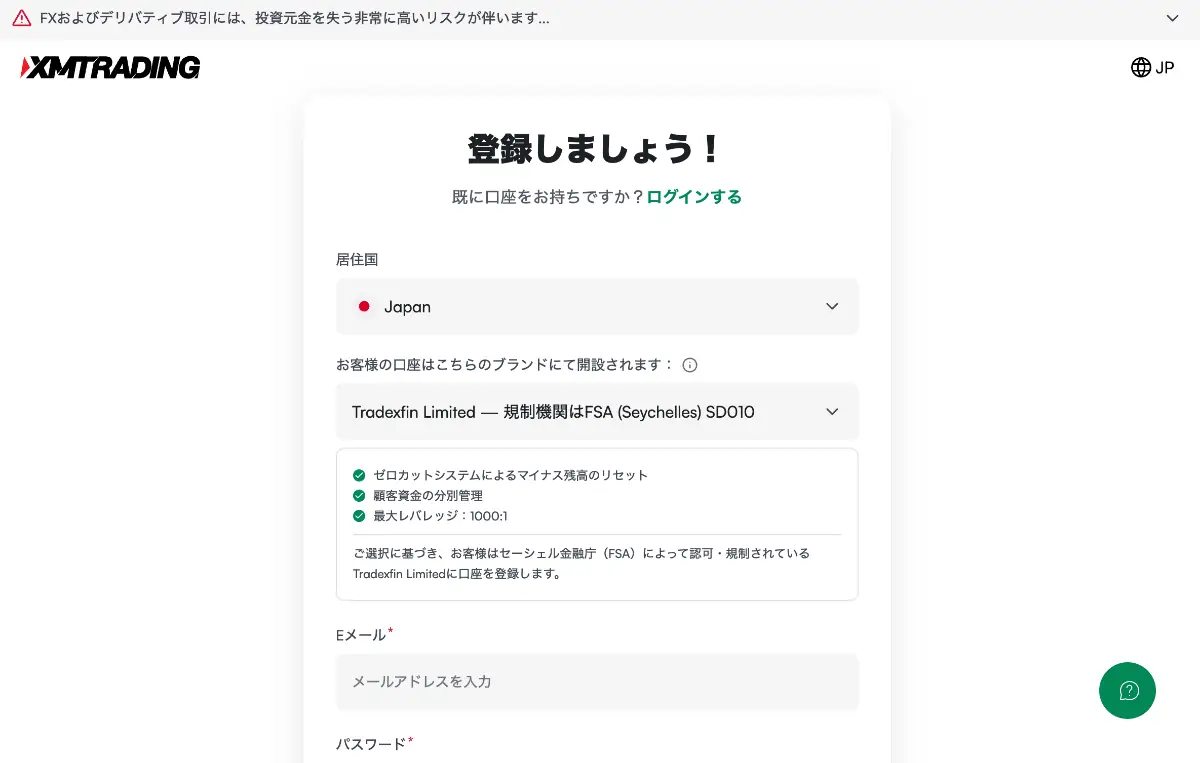Screen dimensions: 1200x763
Task: Click the checkmark beside 顧客資金の分別管理
Action: [359, 495]
